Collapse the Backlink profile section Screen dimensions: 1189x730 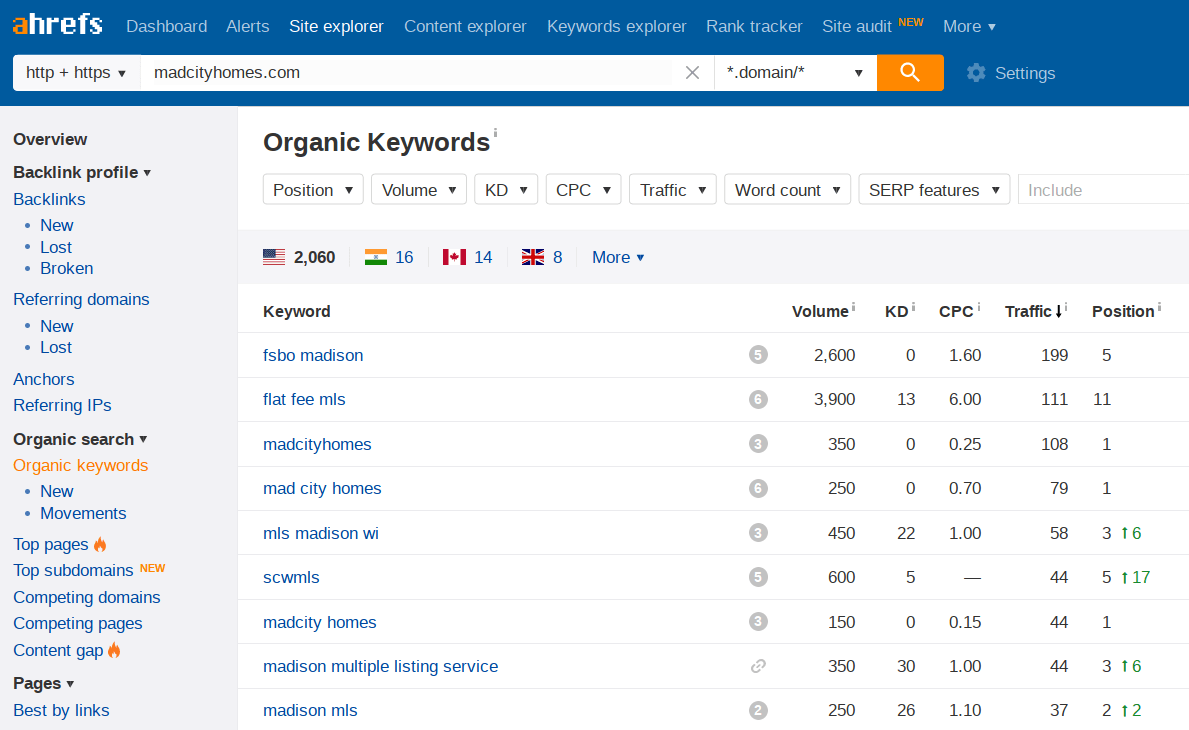click(82, 172)
